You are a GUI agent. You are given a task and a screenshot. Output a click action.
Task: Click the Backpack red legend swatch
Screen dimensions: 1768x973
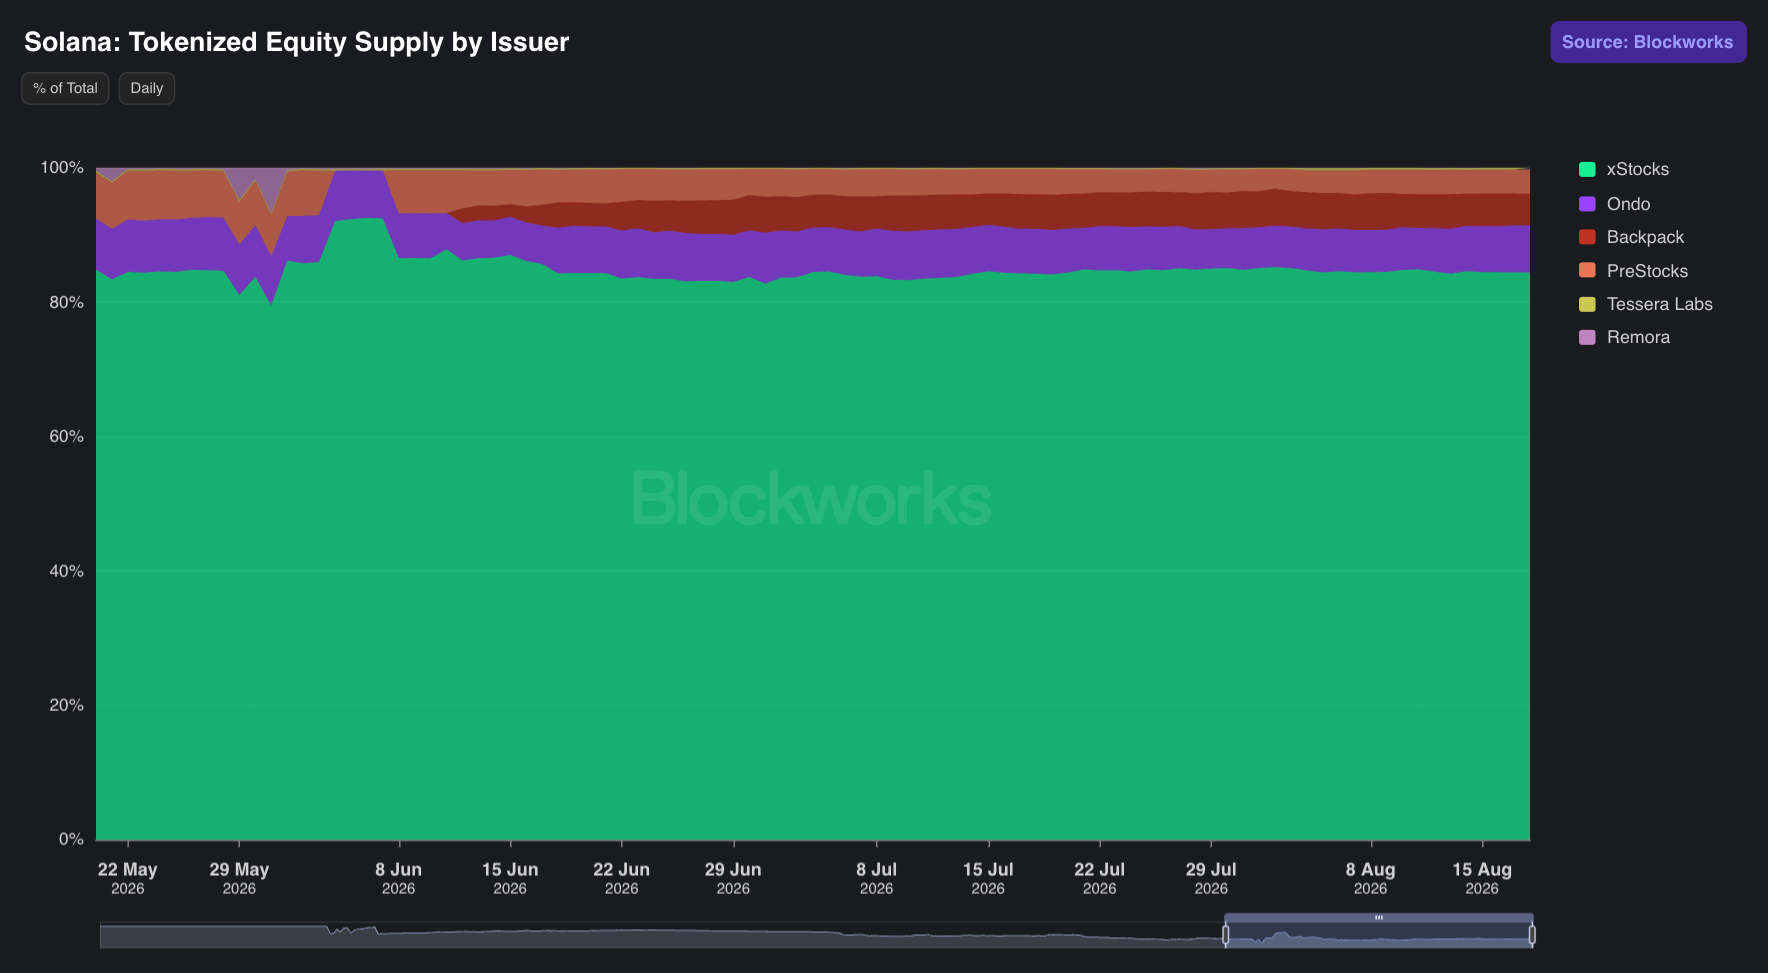1587,237
